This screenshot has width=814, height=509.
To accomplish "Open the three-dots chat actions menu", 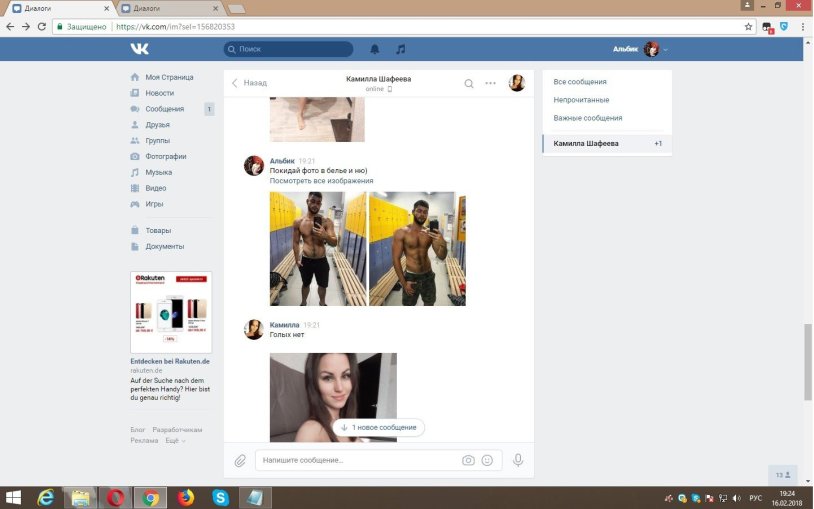I will [491, 83].
